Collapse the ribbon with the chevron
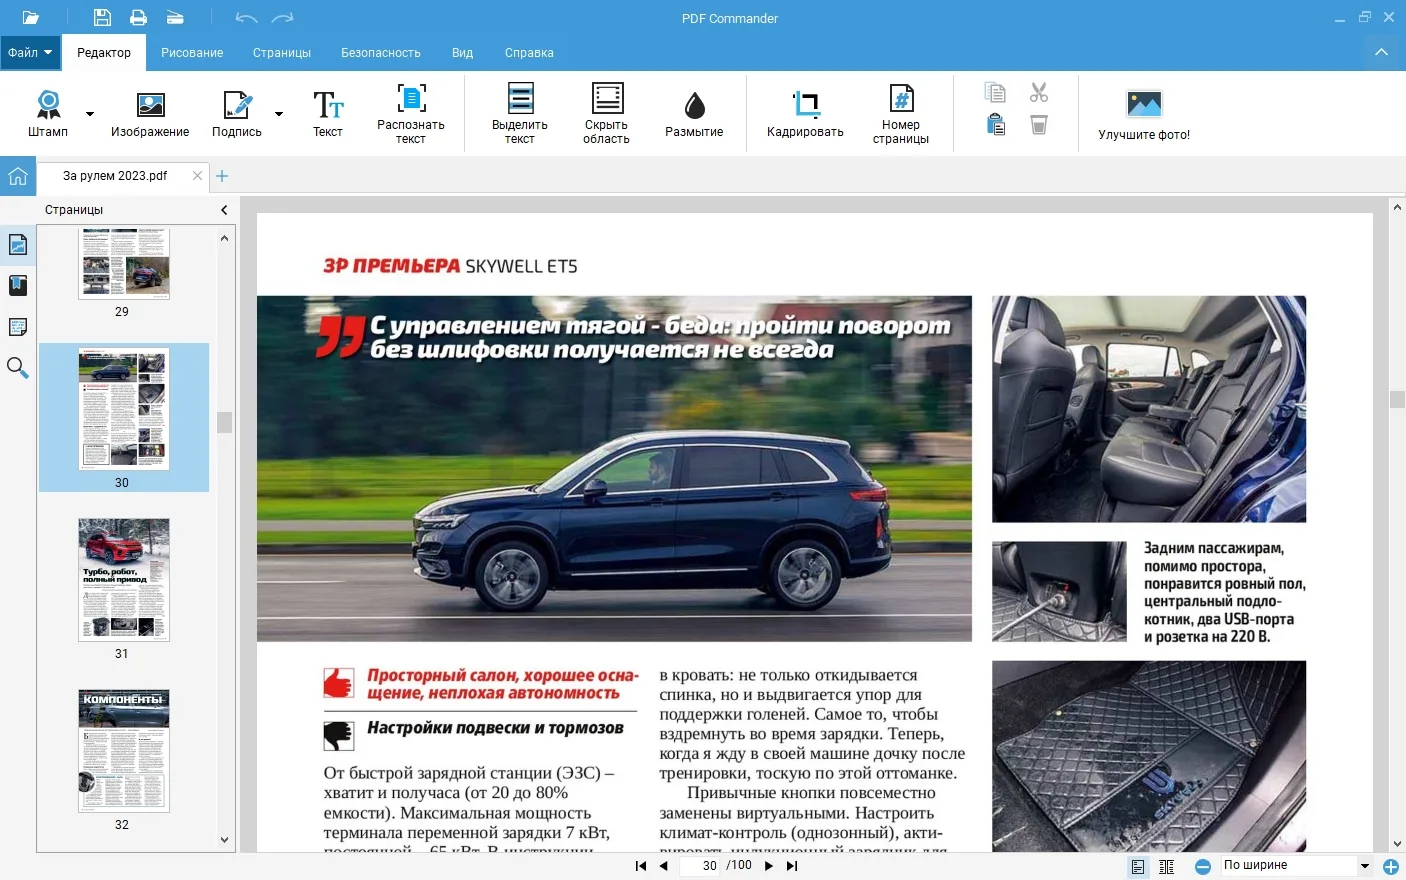The image size is (1406, 880). point(1381,52)
